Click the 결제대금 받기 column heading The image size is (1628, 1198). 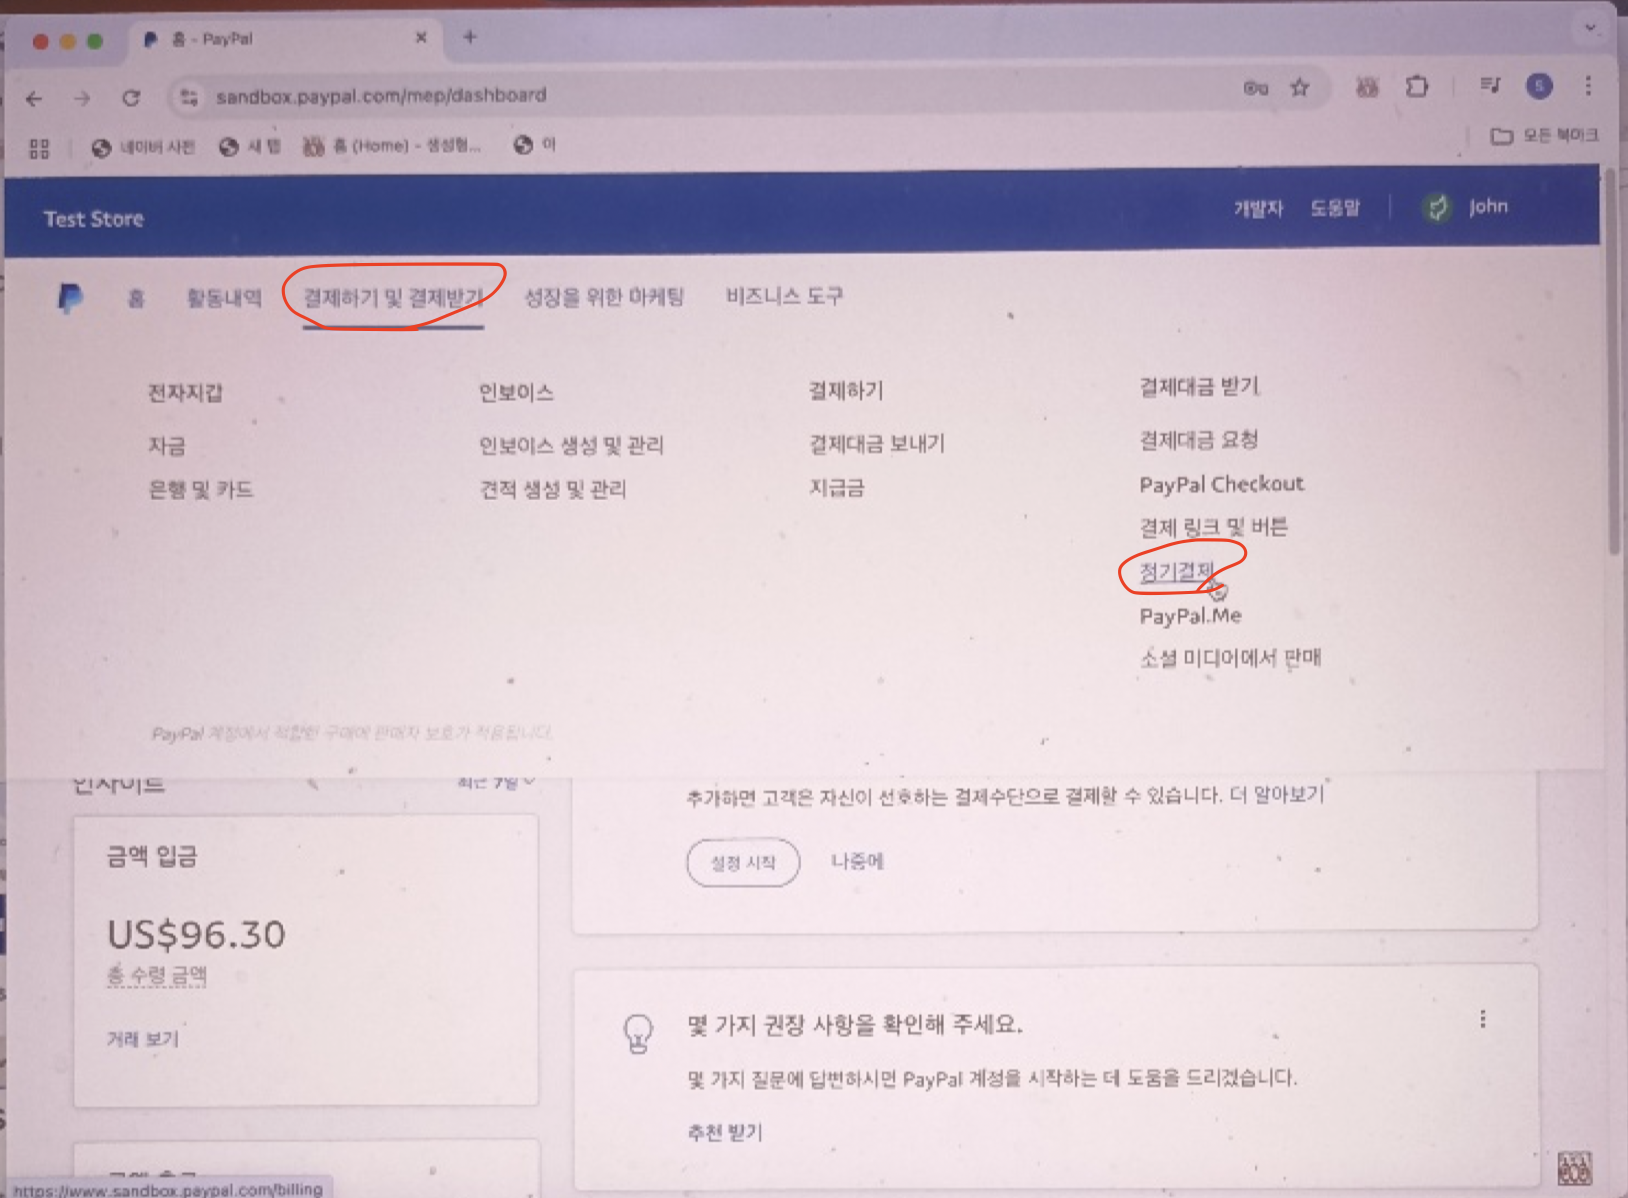1199,387
